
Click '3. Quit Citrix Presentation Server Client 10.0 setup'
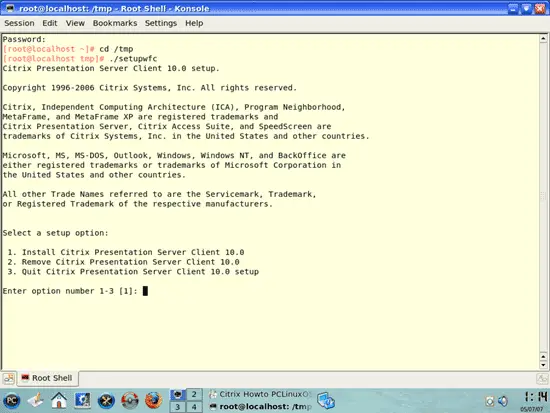pyautogui.click(x=133, y=272)
